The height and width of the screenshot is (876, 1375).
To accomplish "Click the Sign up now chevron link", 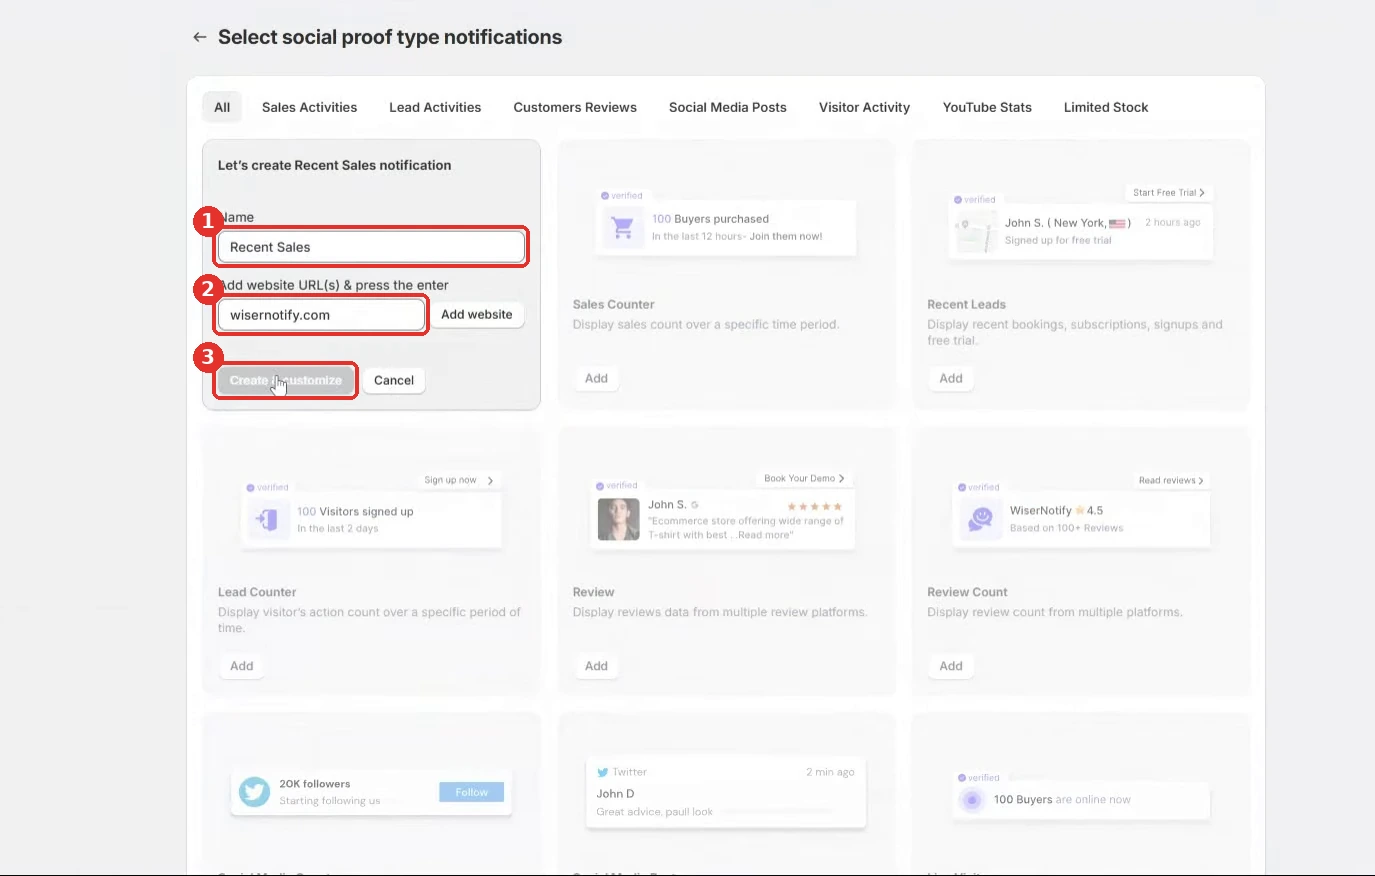I will (x=459, y=480).
